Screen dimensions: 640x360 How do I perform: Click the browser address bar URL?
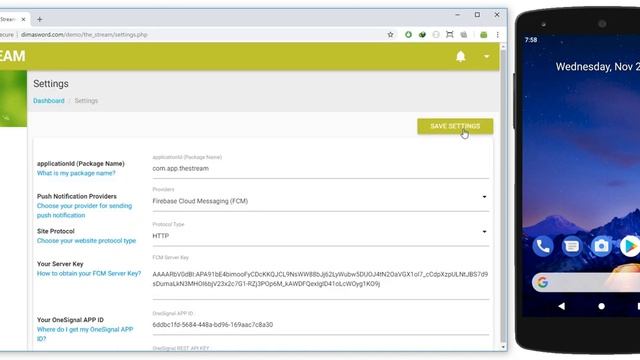[84, 35]
